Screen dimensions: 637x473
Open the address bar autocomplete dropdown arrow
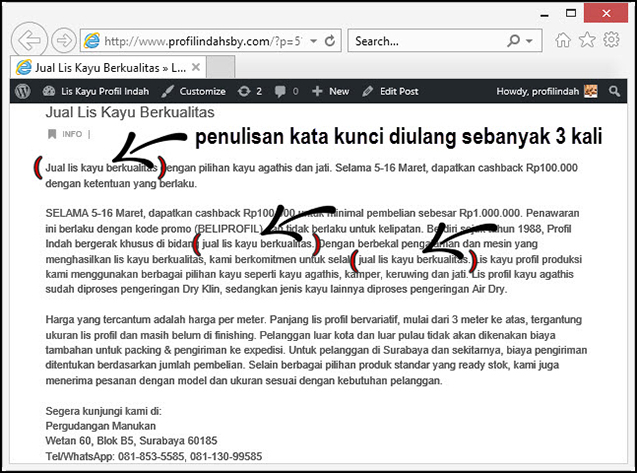[314, 41]
